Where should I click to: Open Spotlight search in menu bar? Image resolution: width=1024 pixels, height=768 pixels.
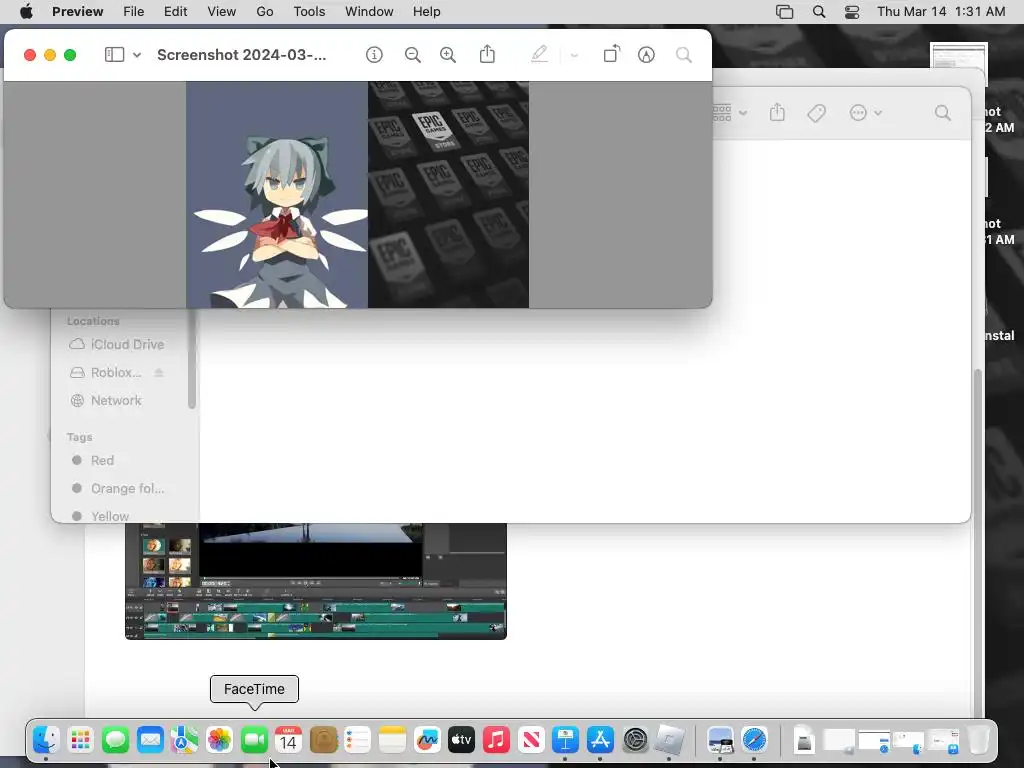(x=819, y=12)
